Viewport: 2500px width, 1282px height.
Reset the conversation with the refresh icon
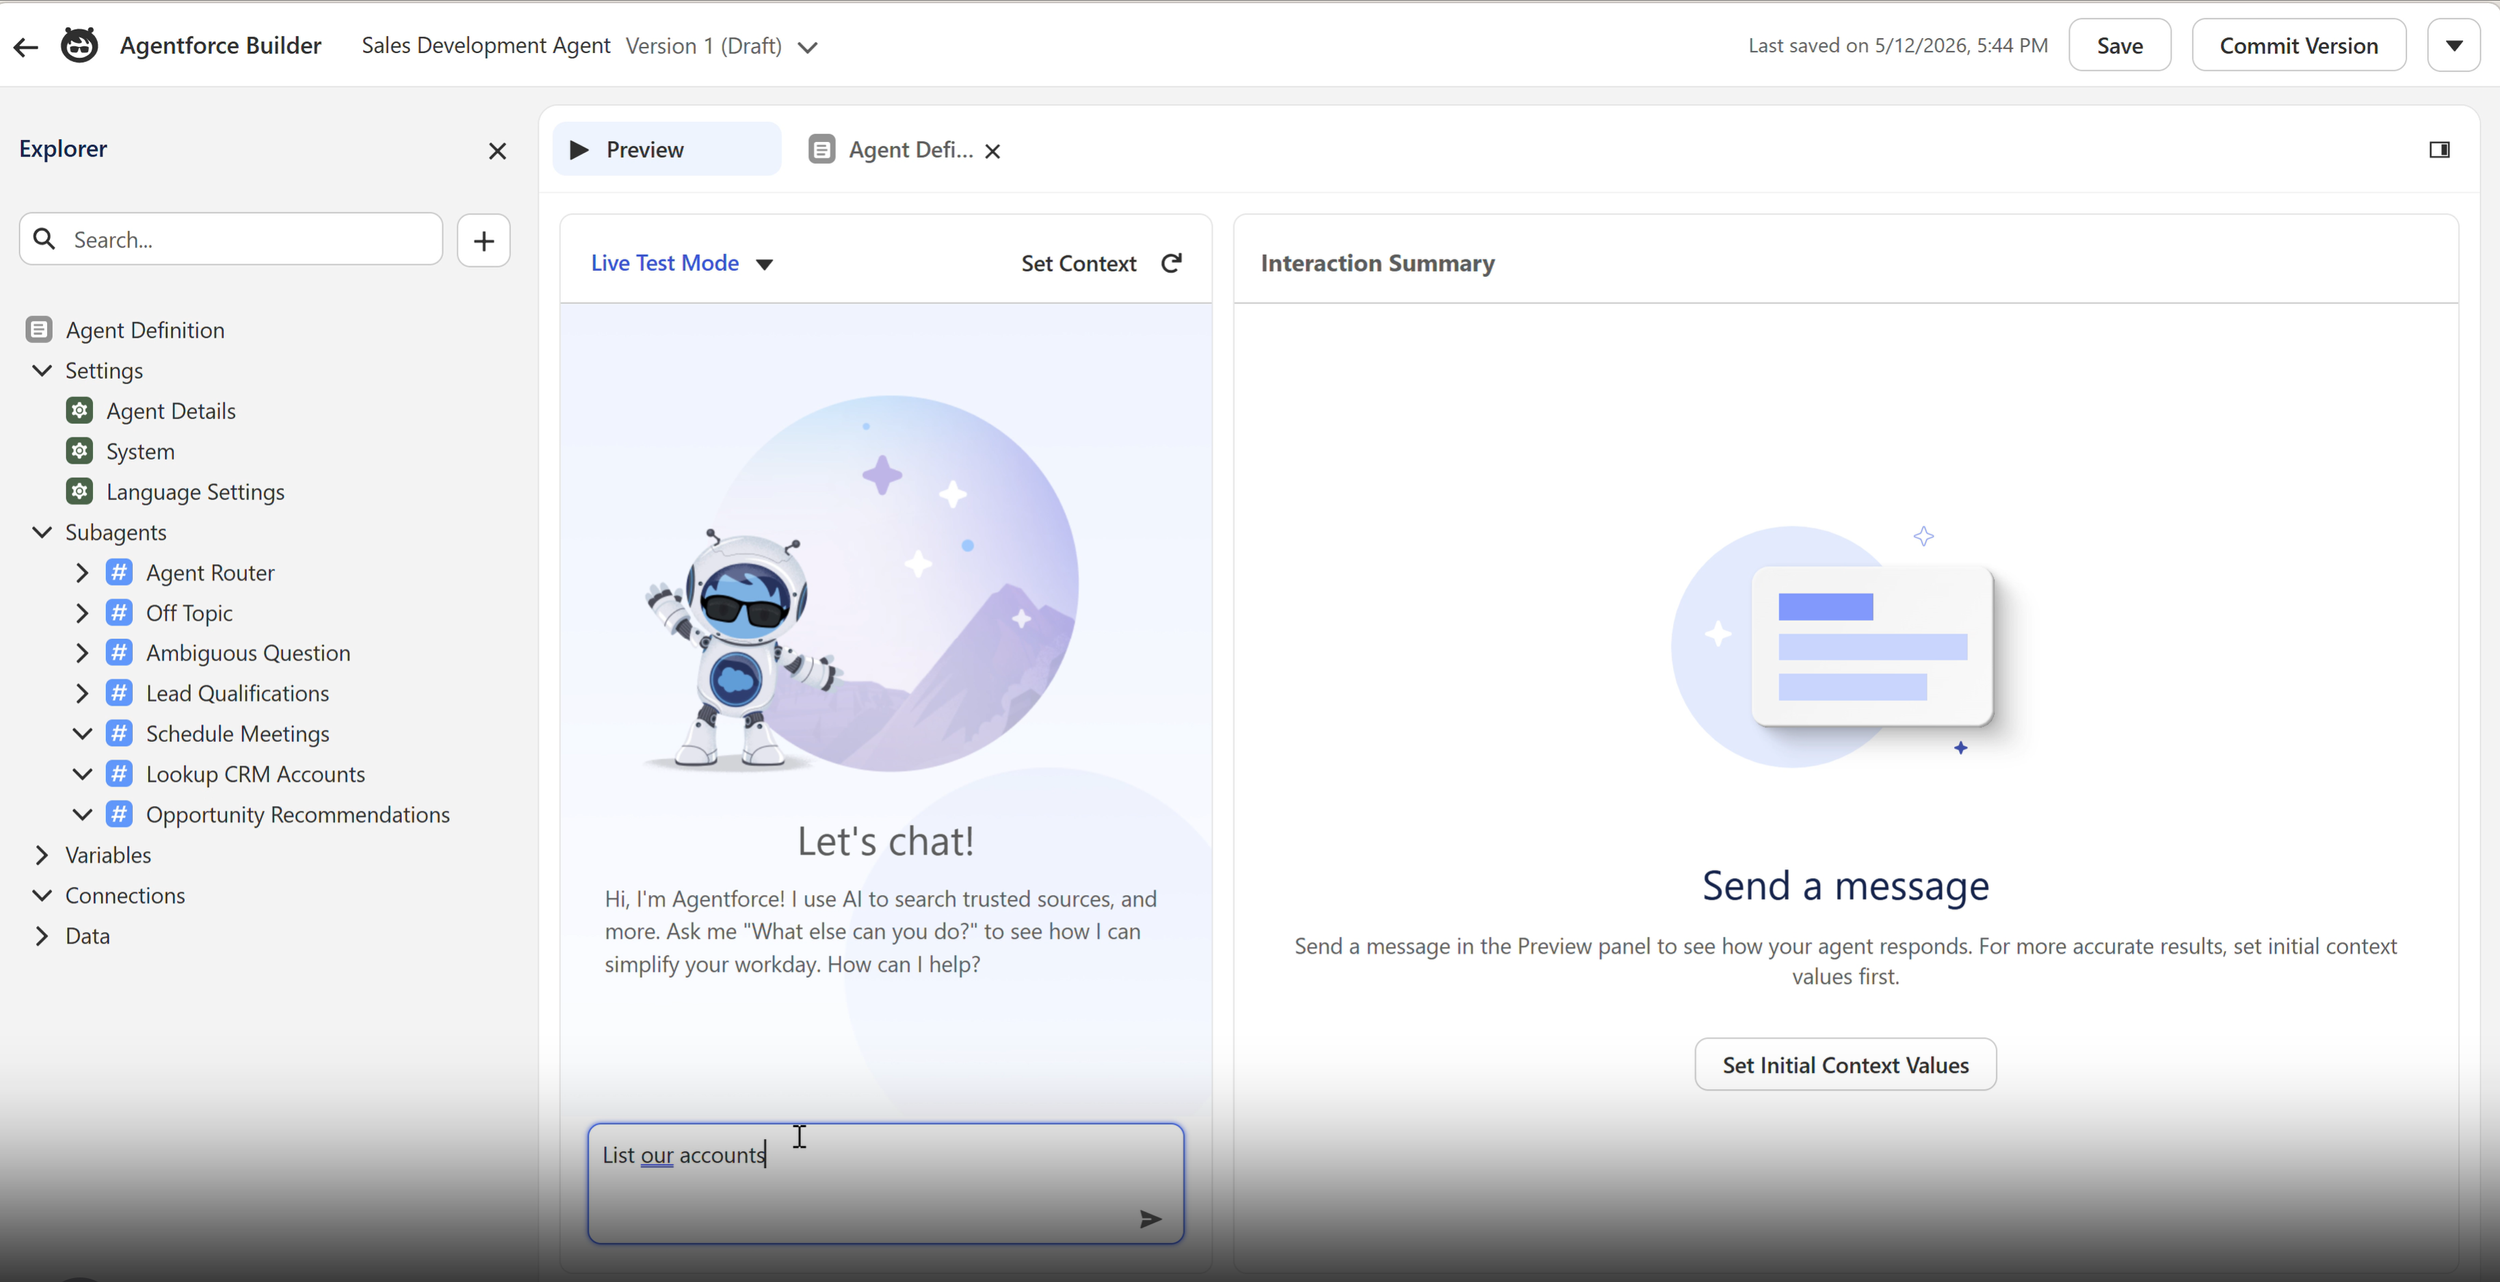pyautogui.click(x=1172, y=263)
